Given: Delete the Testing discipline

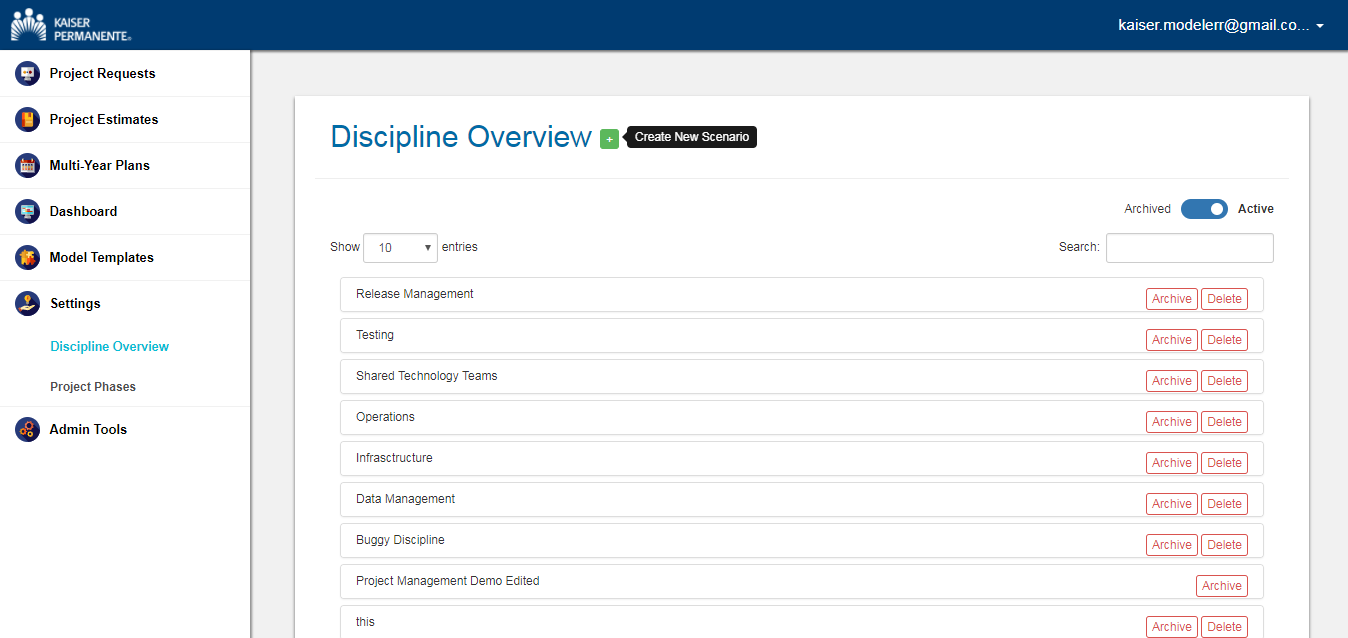Looking at the screenshot, I should [x=1224, y=340].
